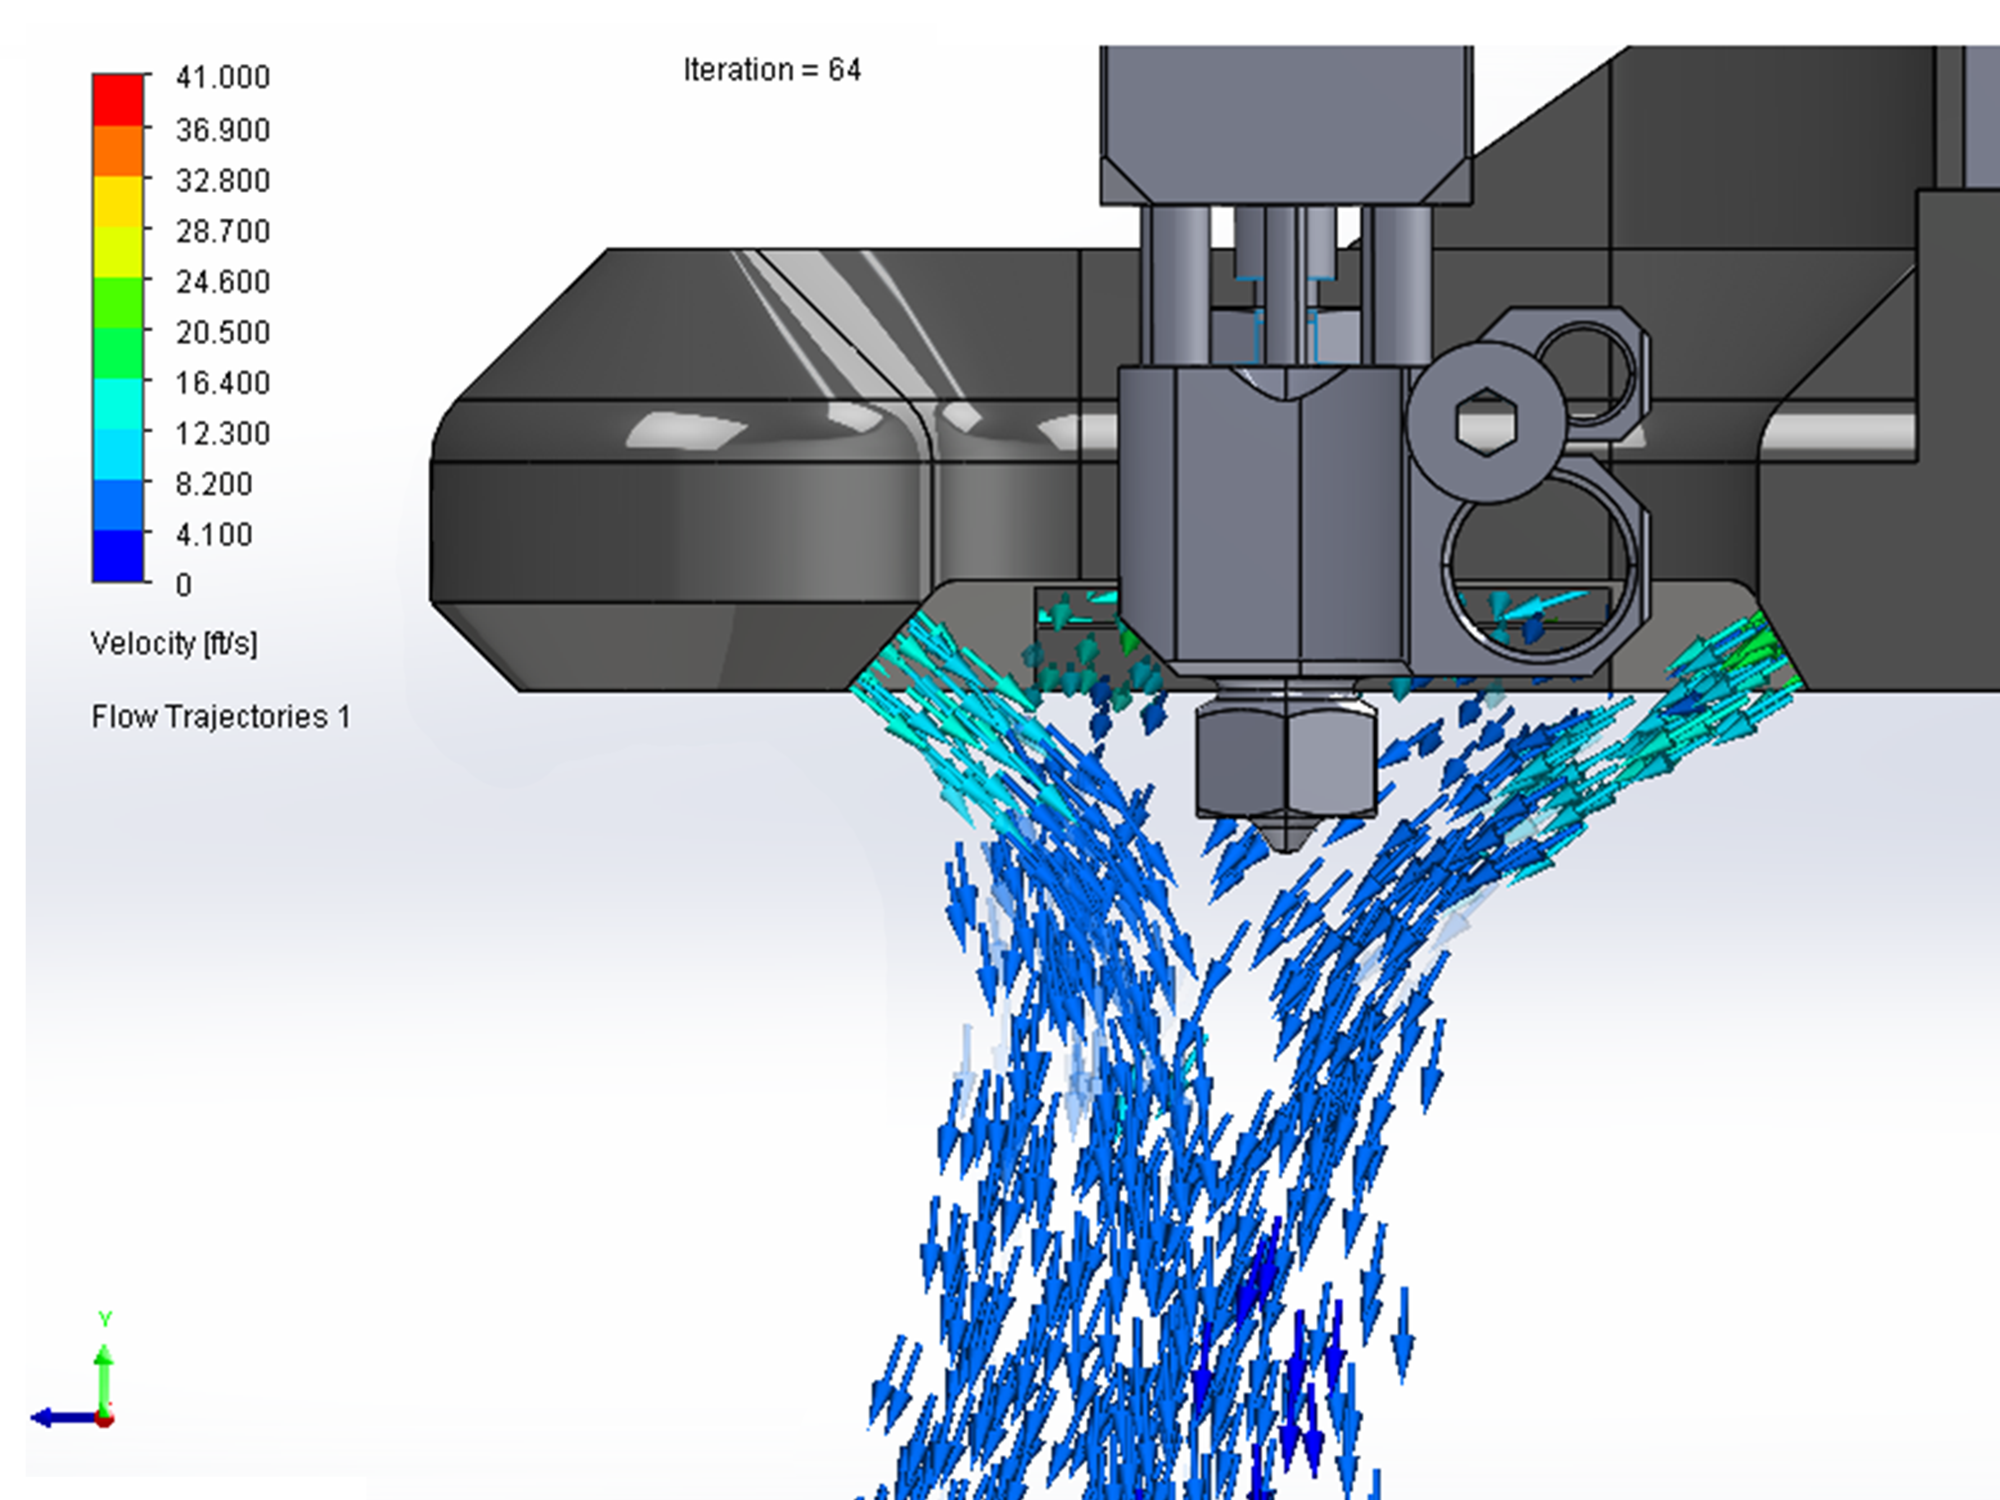Click the 0 minimum legend value
This screenshot has width=2000, height=1500.
[183, 585]
